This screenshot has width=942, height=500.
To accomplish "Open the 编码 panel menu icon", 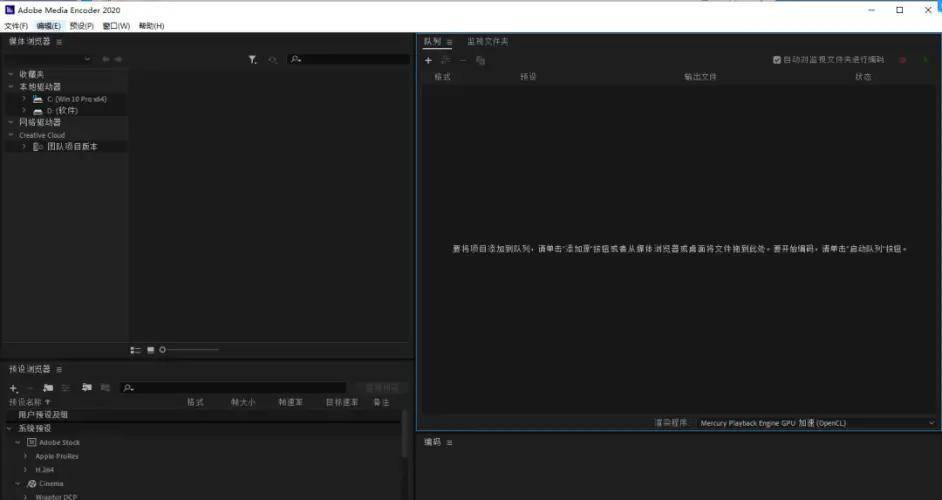I will pos(449,442).
